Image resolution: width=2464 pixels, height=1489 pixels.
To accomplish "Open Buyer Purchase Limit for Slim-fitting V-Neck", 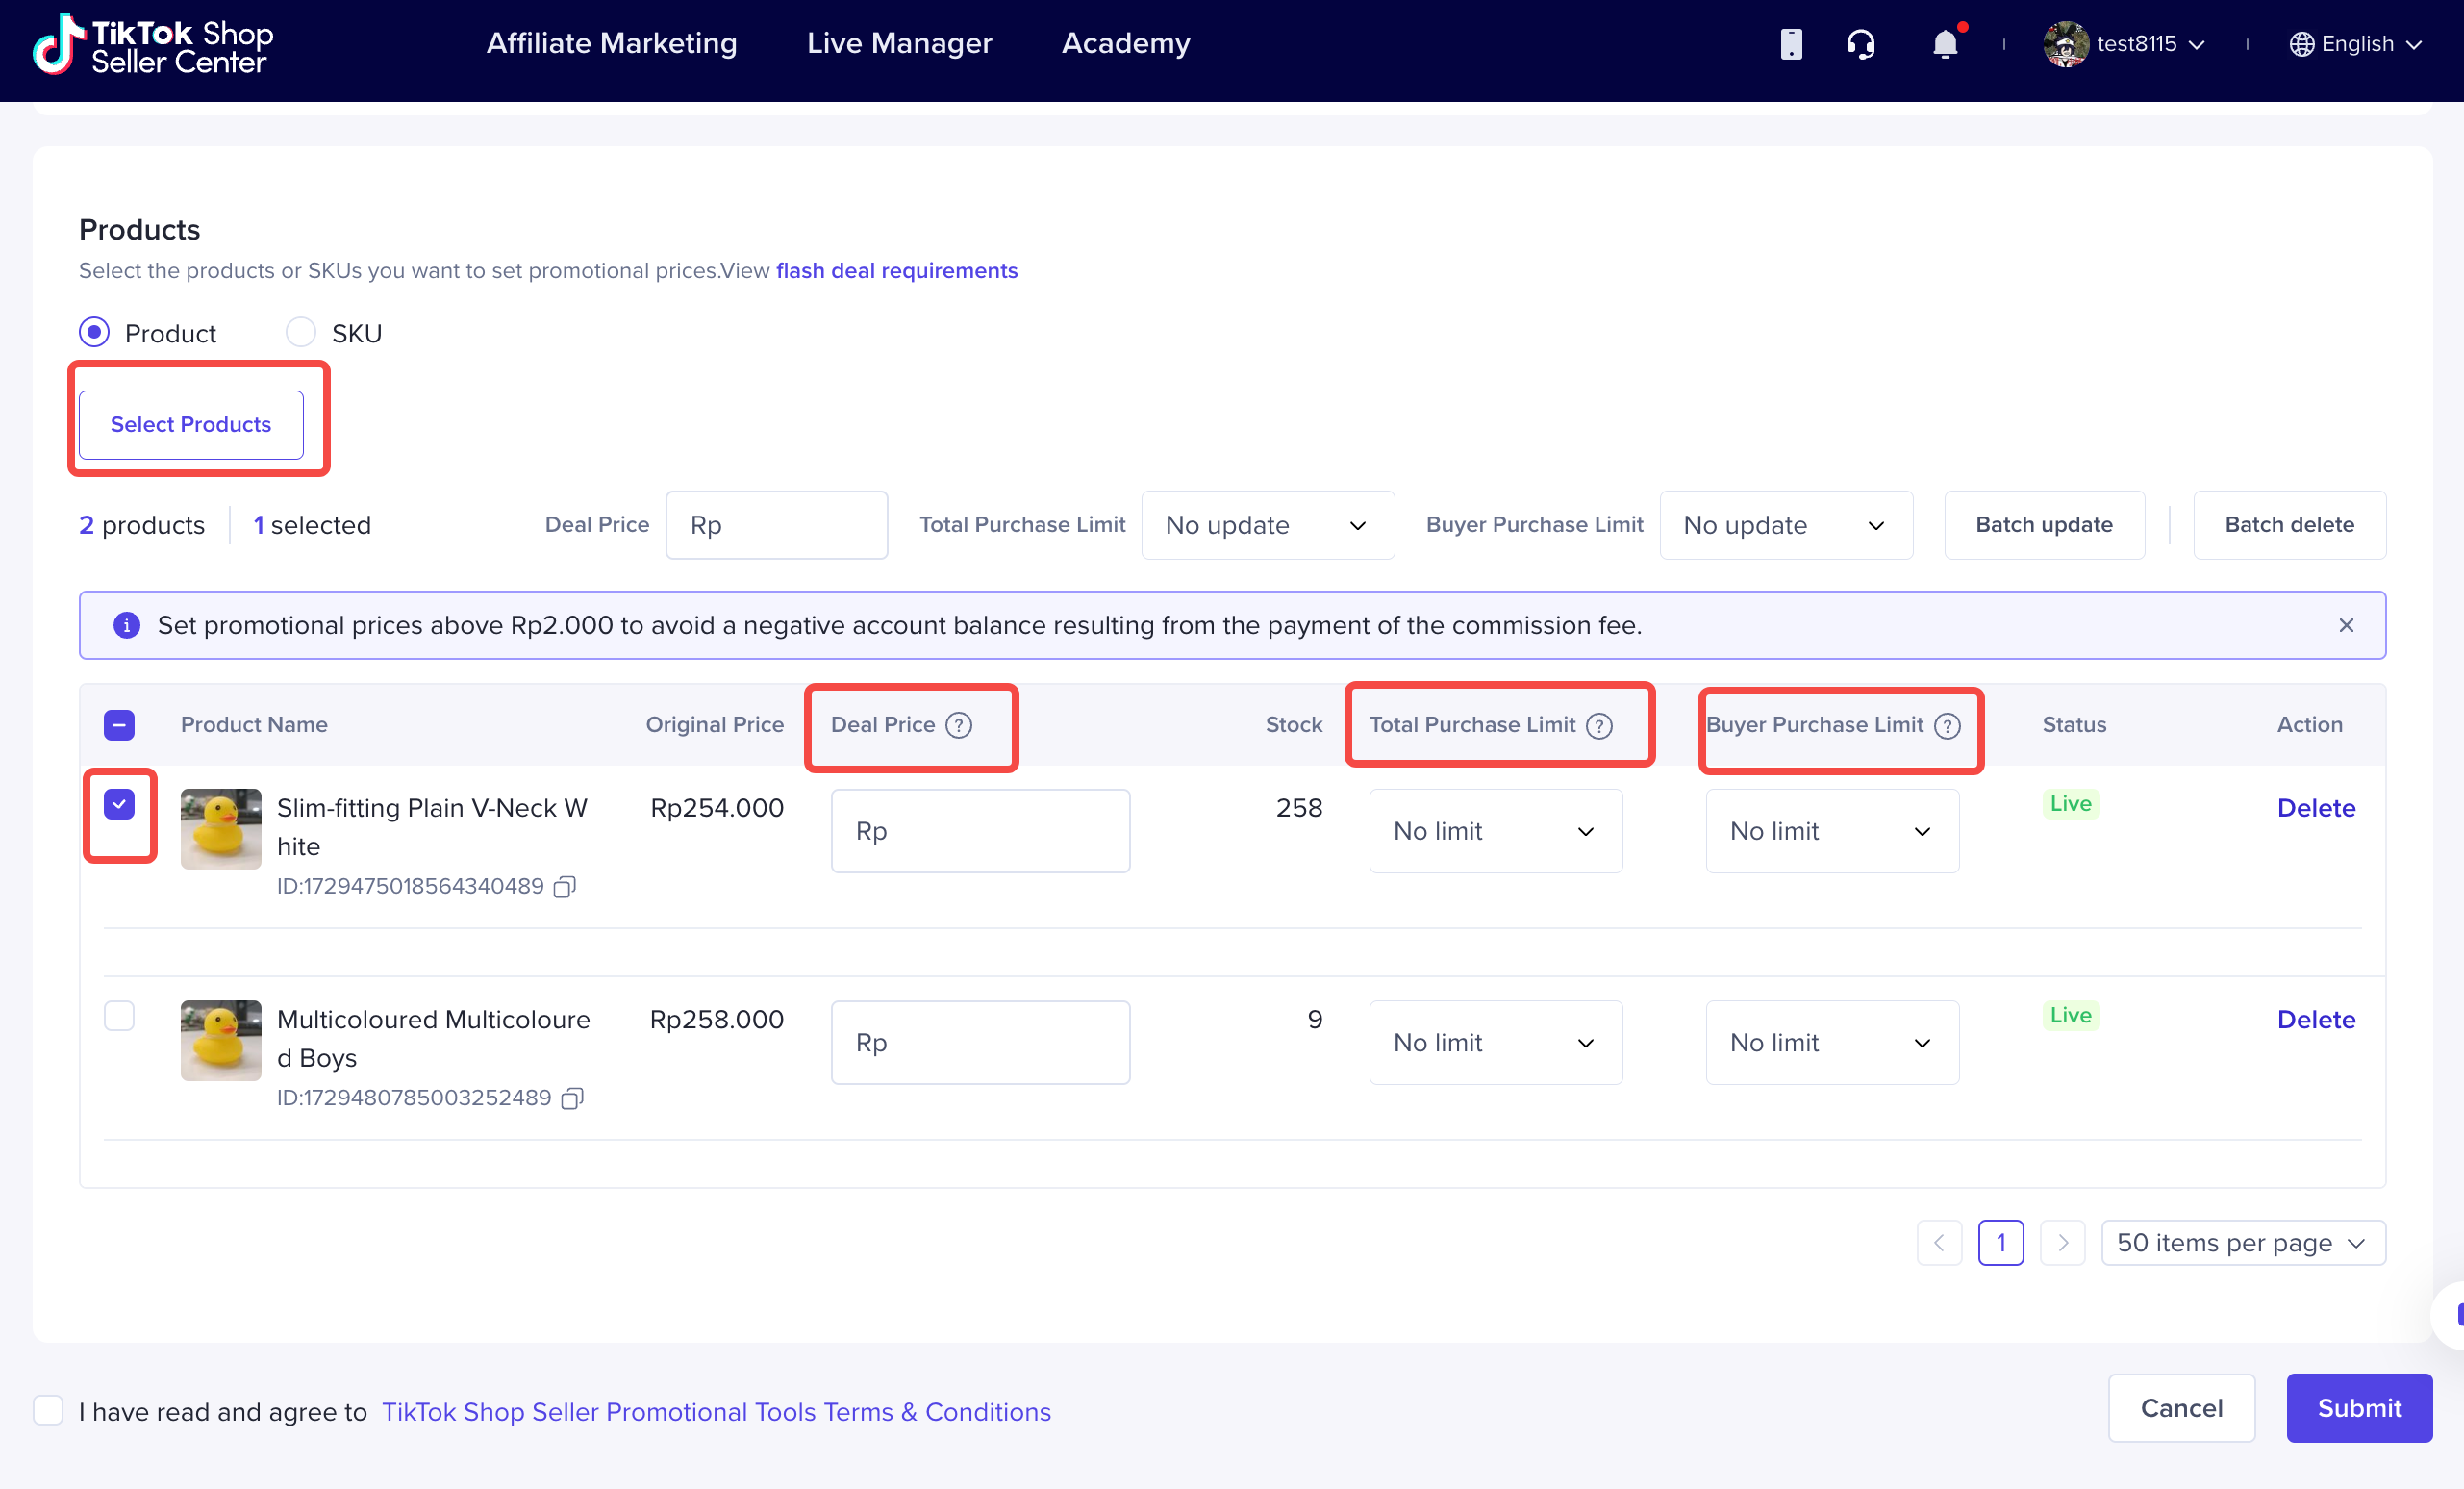I will (1831, 831).
